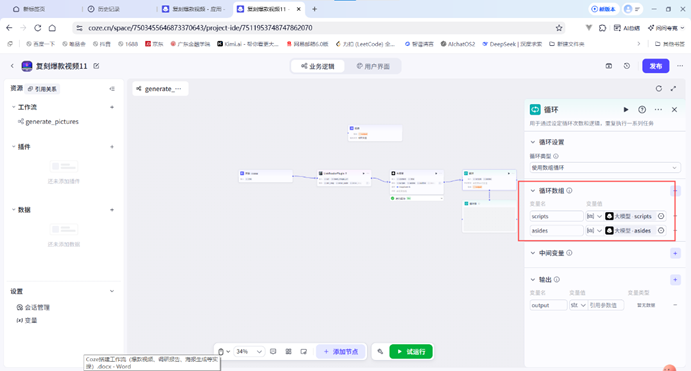Switch to the 历史记录 browser tab
This screenshot has height=371, width=691.
pos(108,9)
